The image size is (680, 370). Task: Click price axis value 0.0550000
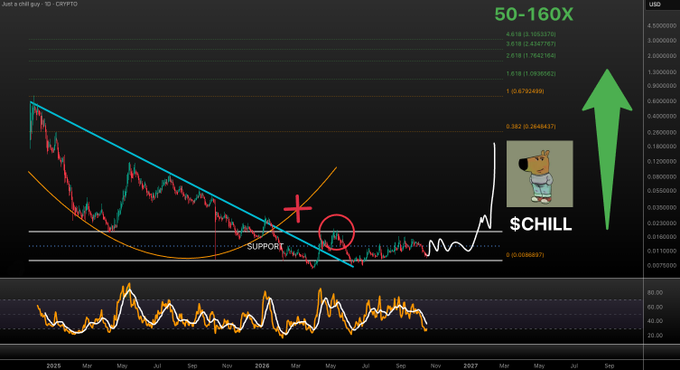[x=662, y=191]
